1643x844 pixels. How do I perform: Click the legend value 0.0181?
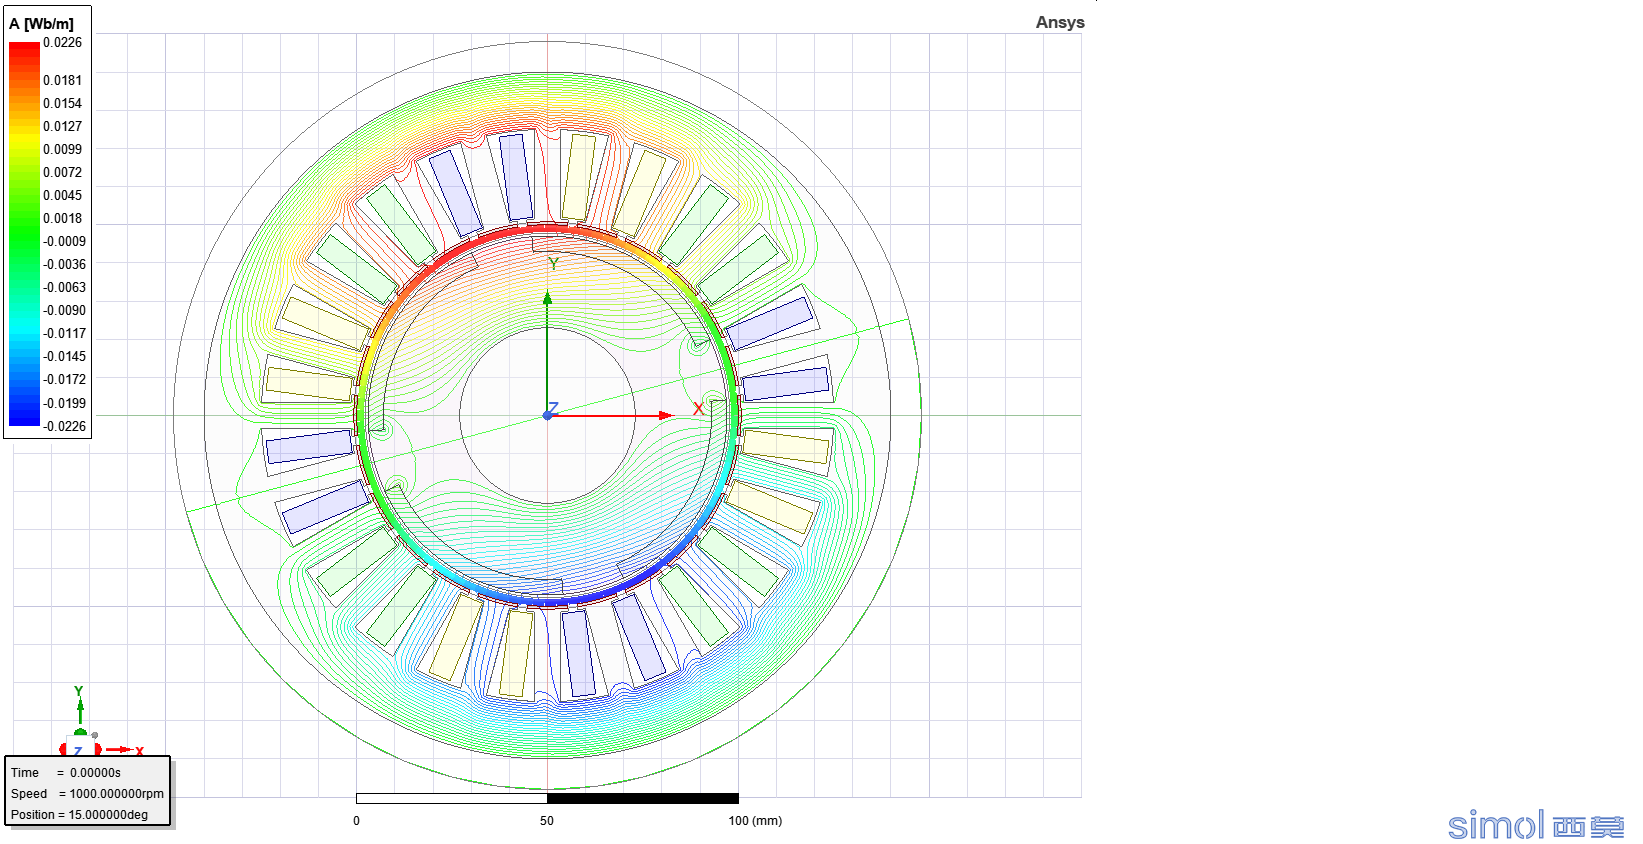62,80
